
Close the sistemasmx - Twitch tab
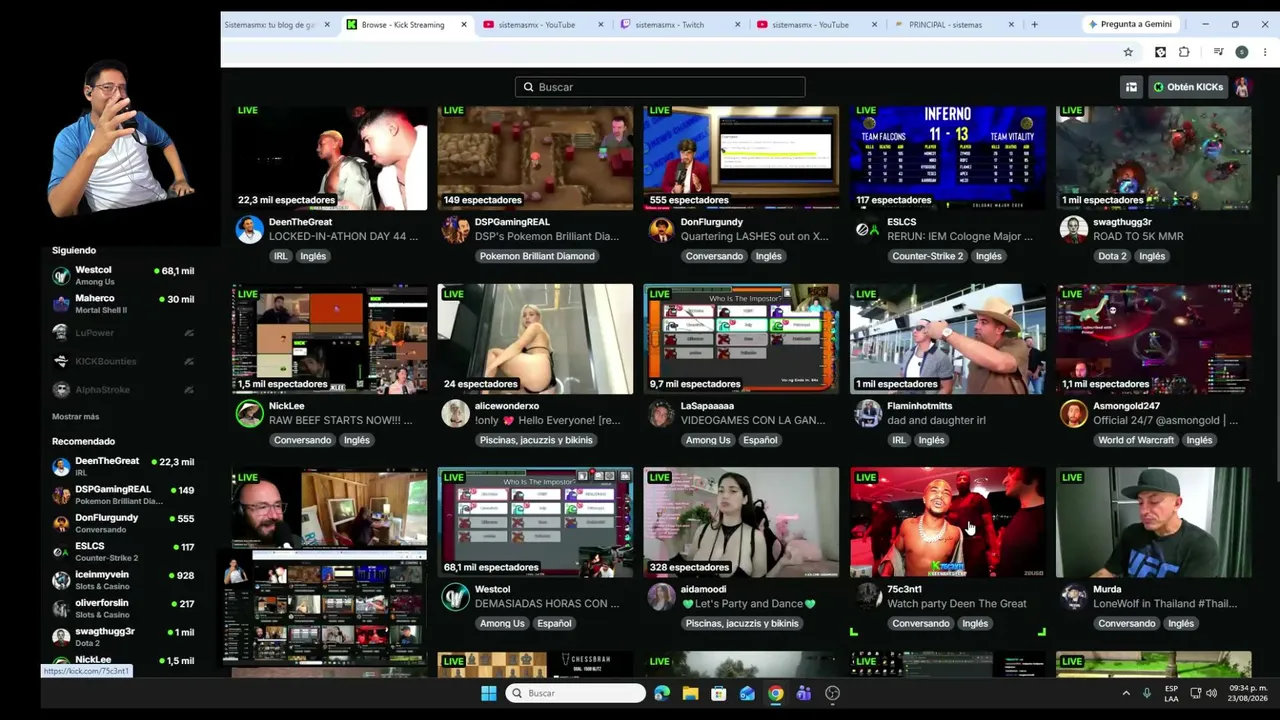pyautogui.click(x=738, y=24)
